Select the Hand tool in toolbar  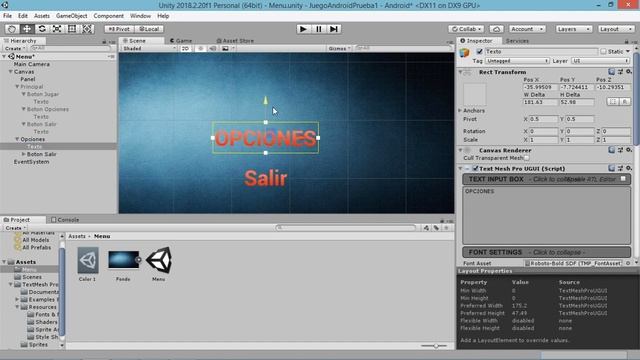coord(12,29)
